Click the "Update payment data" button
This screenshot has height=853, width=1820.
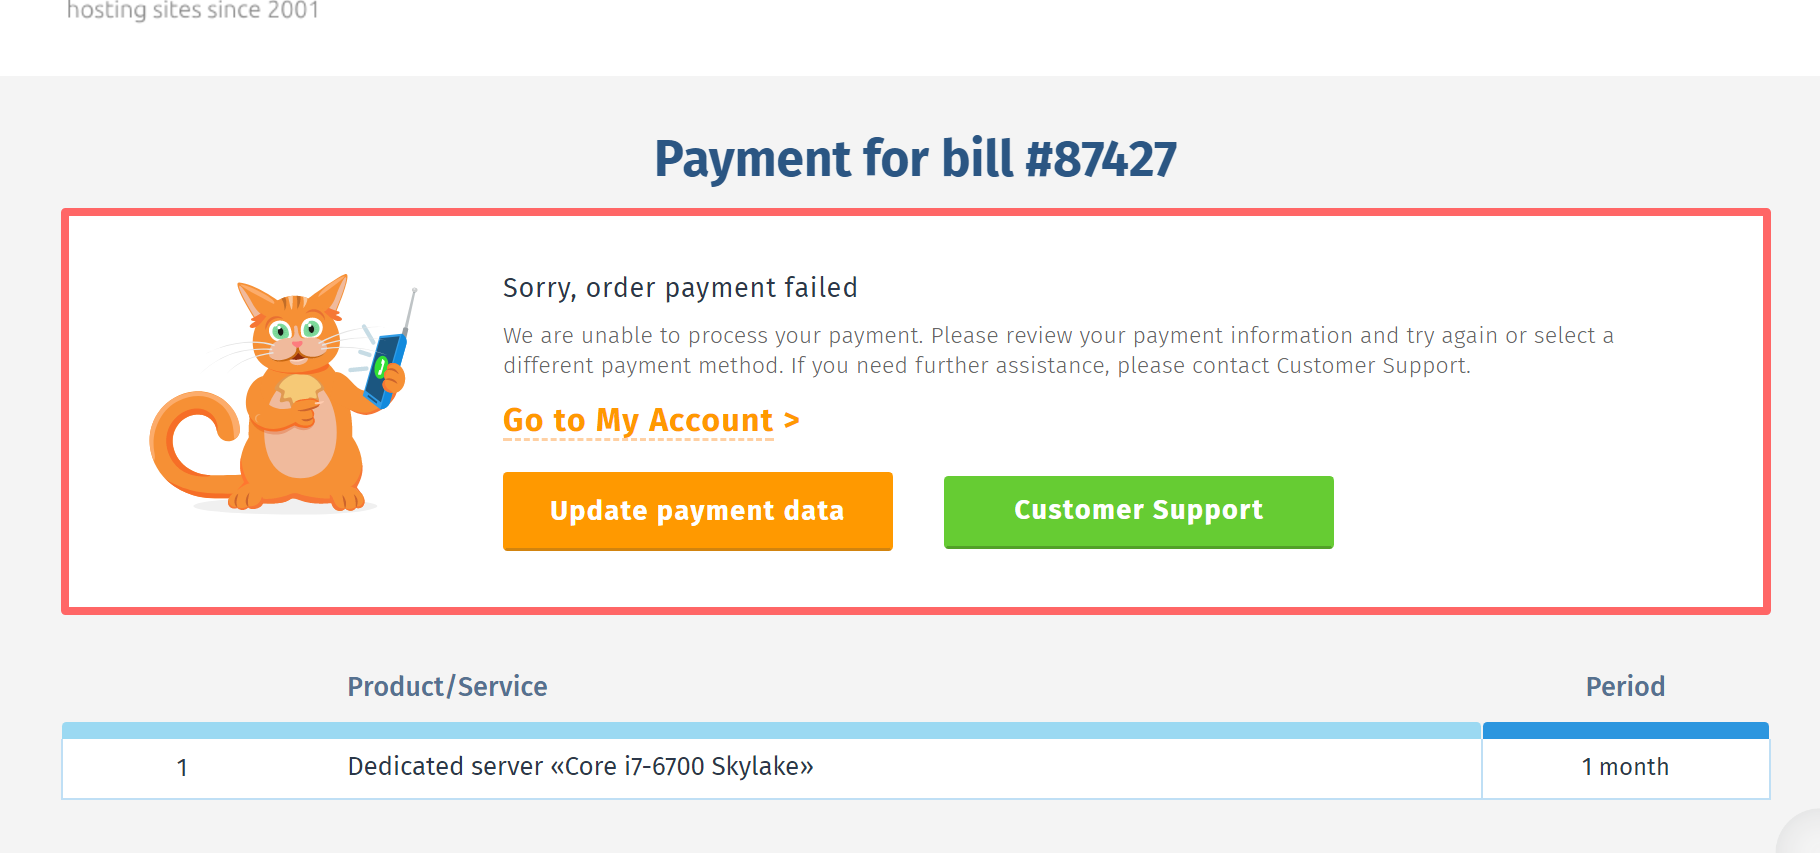pyautogui.click(x=697, y=510)
